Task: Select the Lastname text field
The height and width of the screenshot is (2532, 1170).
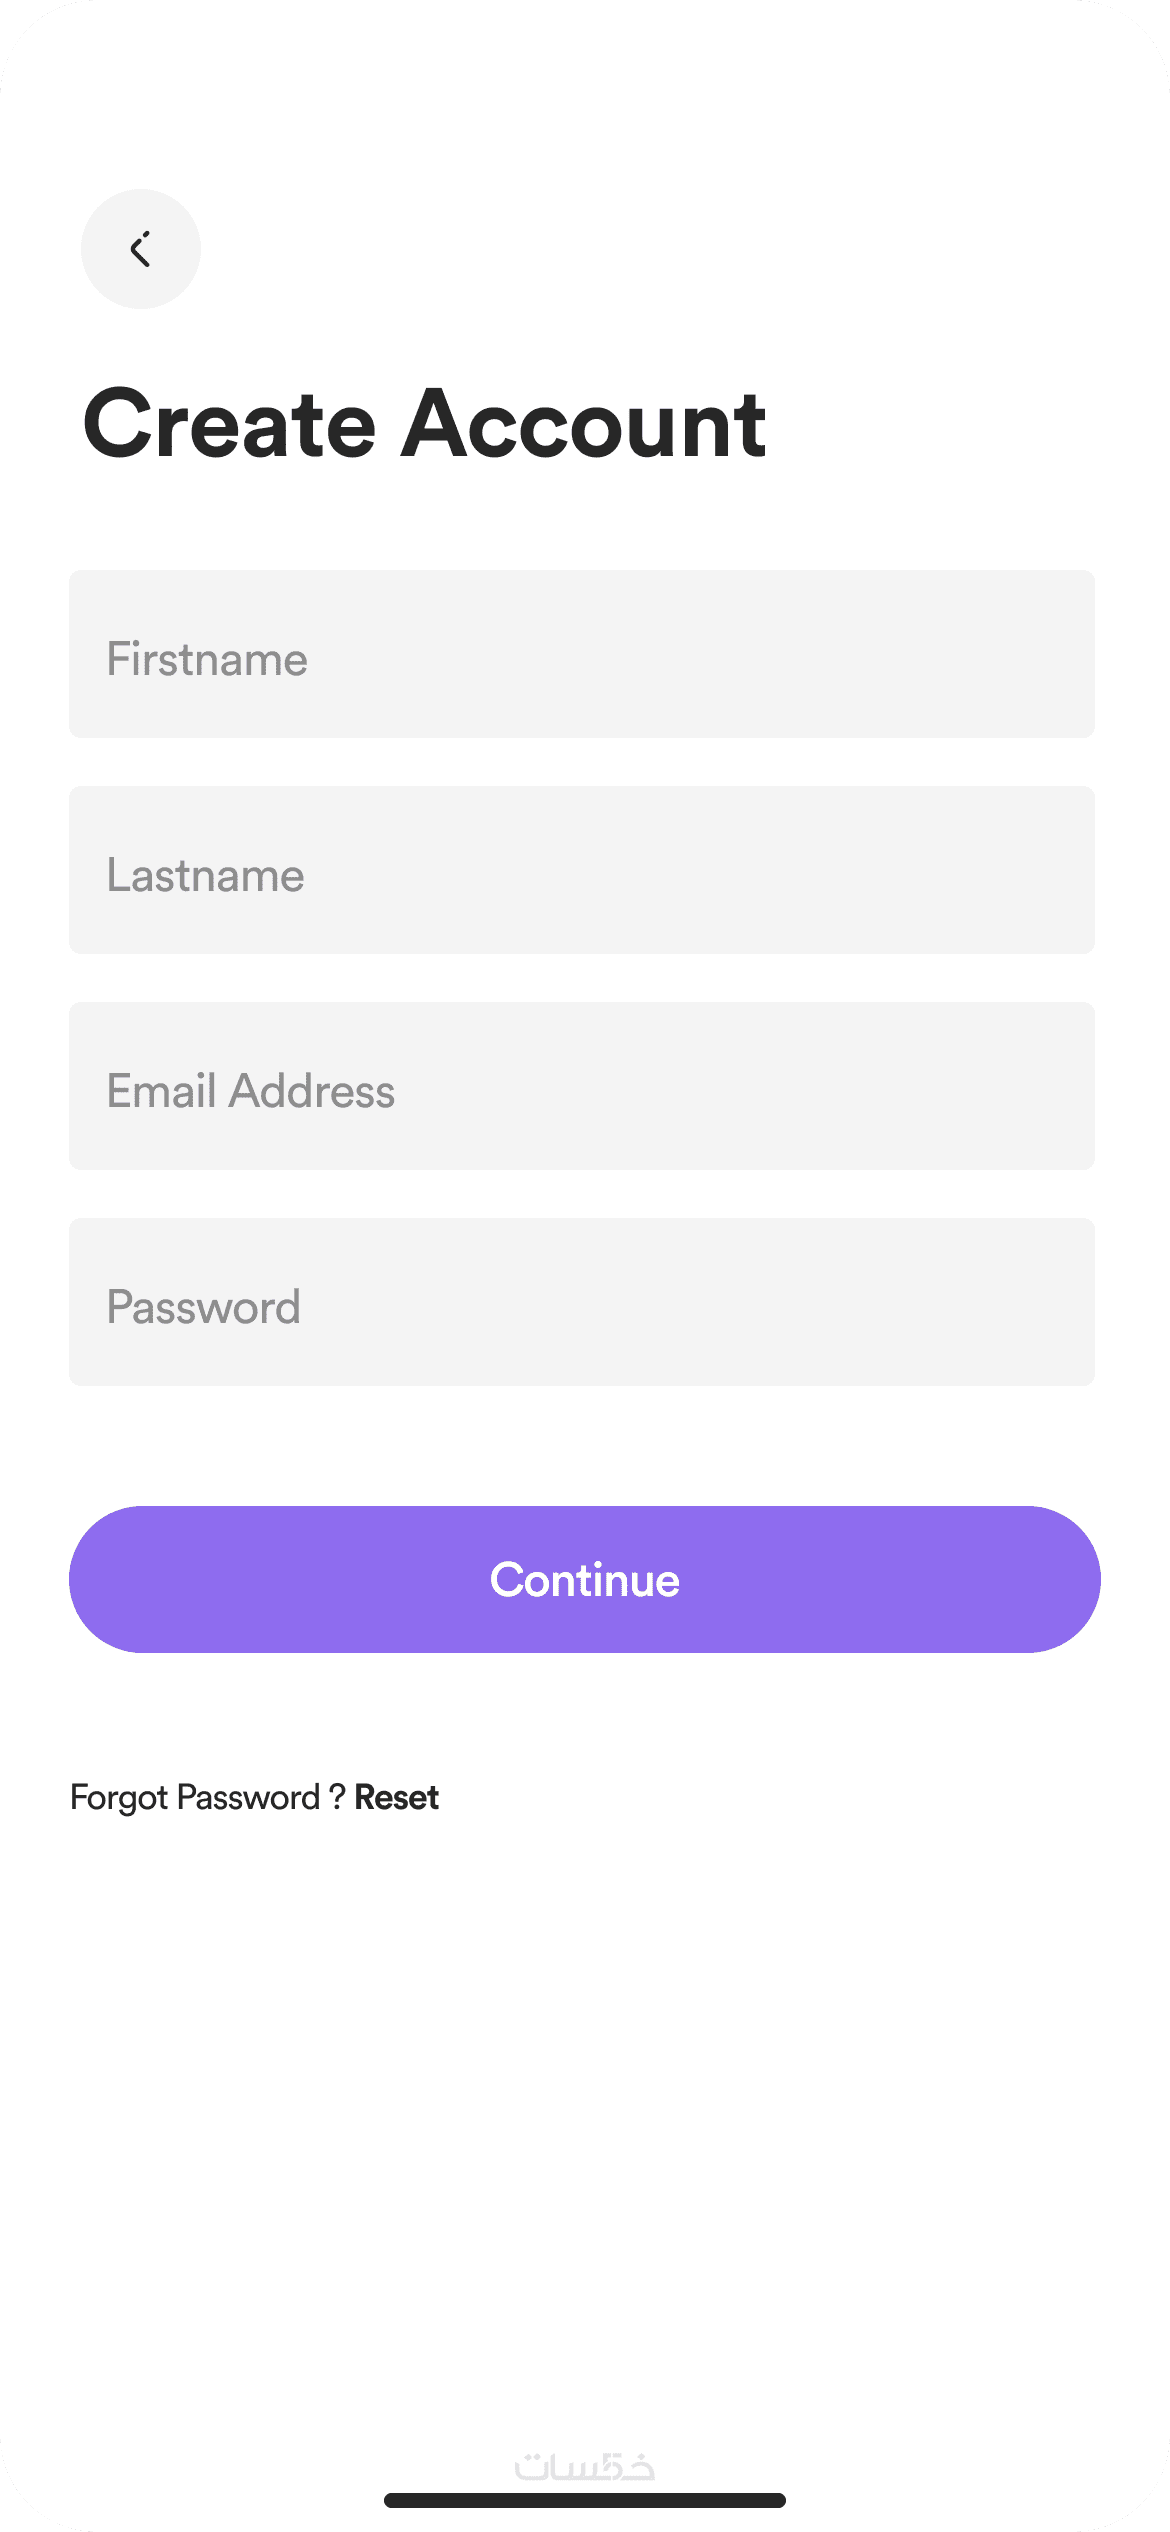Action: click(581, 870)
